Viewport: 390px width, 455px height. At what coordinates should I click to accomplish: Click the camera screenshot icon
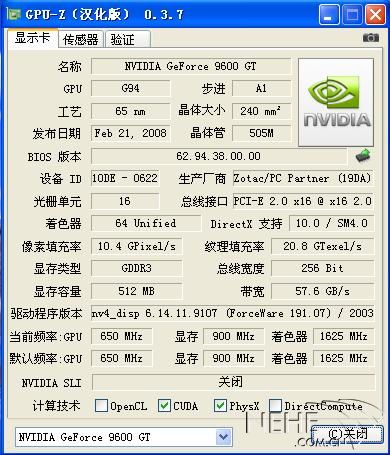pos(371,38)
